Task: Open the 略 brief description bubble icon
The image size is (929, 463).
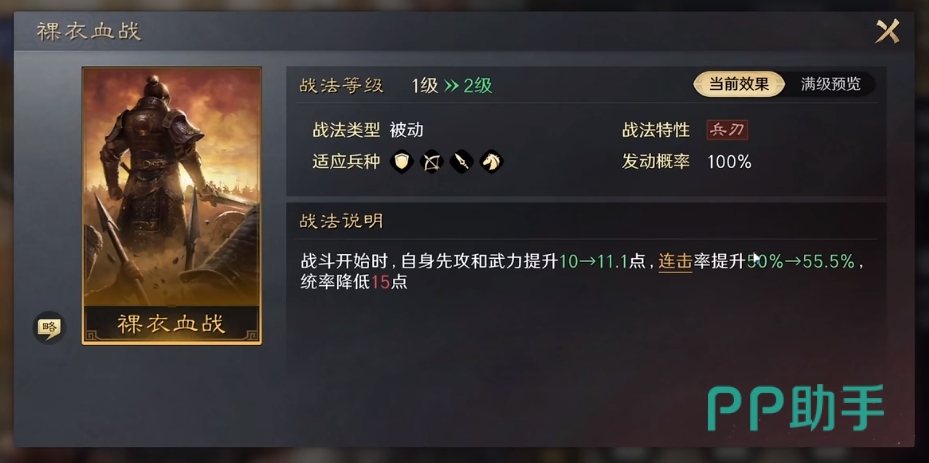Action: coord(49,327)
